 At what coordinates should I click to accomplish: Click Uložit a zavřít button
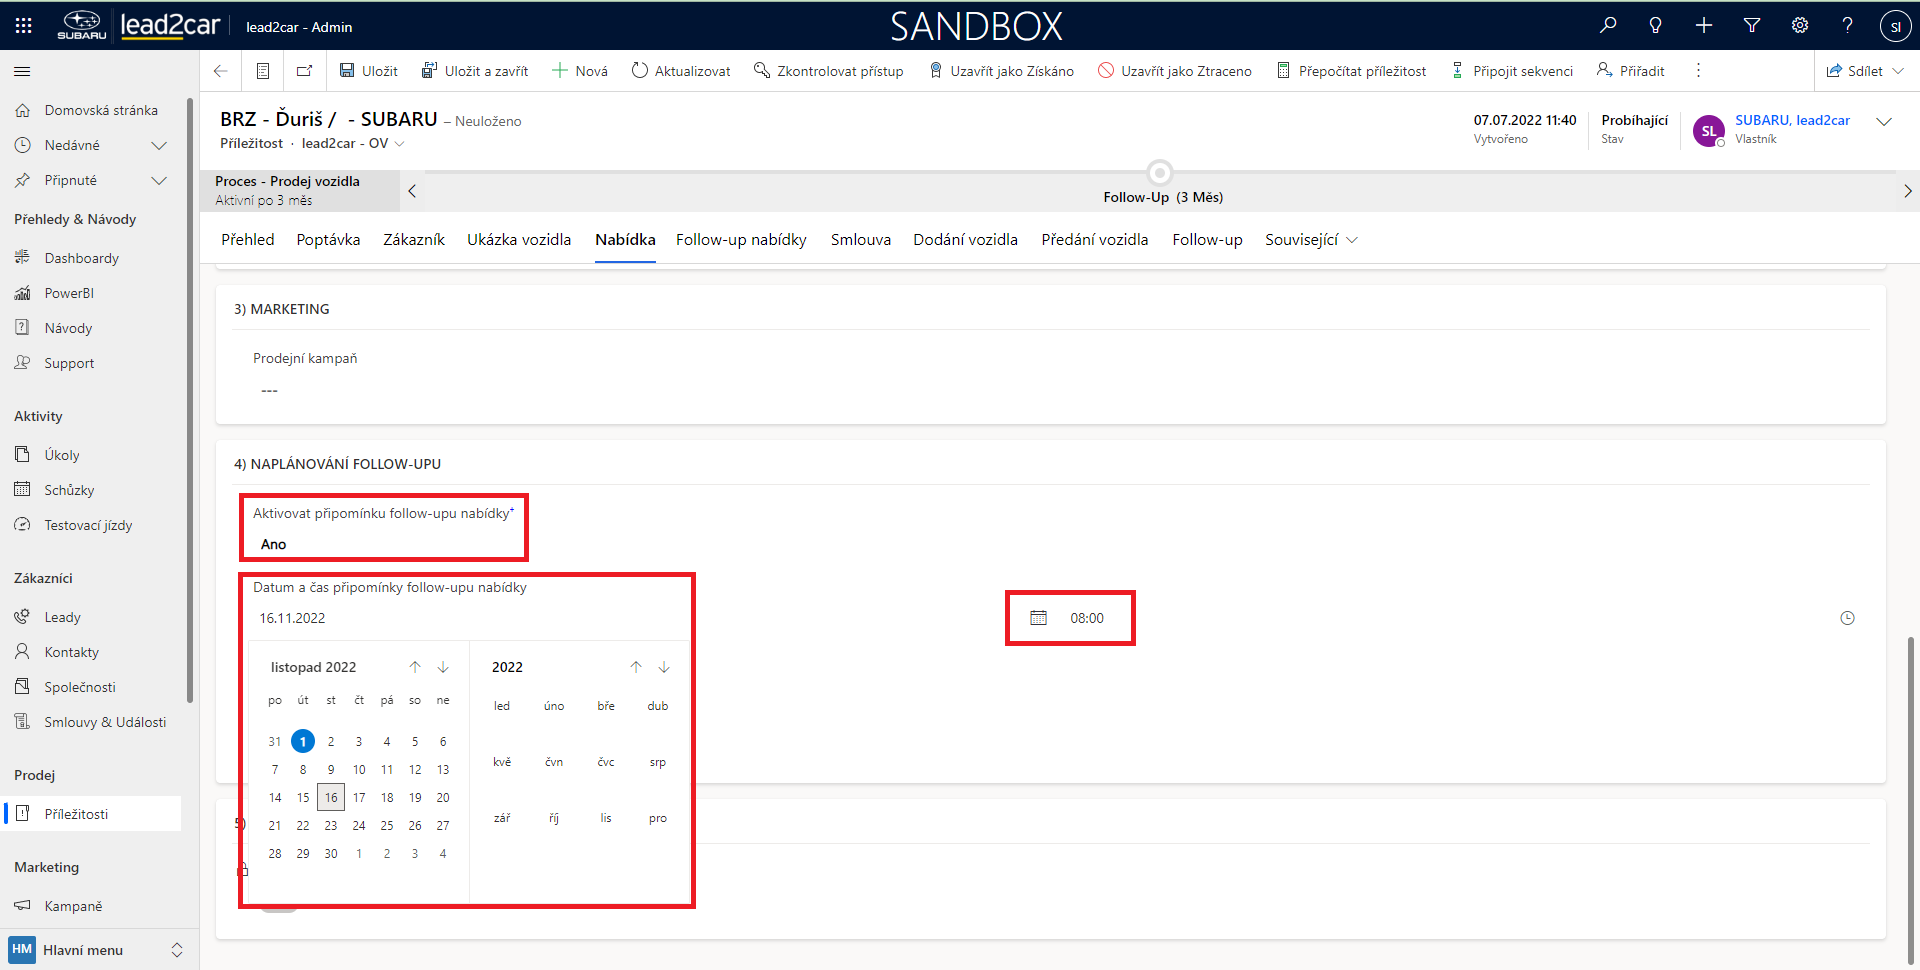[x=475, y=71]
